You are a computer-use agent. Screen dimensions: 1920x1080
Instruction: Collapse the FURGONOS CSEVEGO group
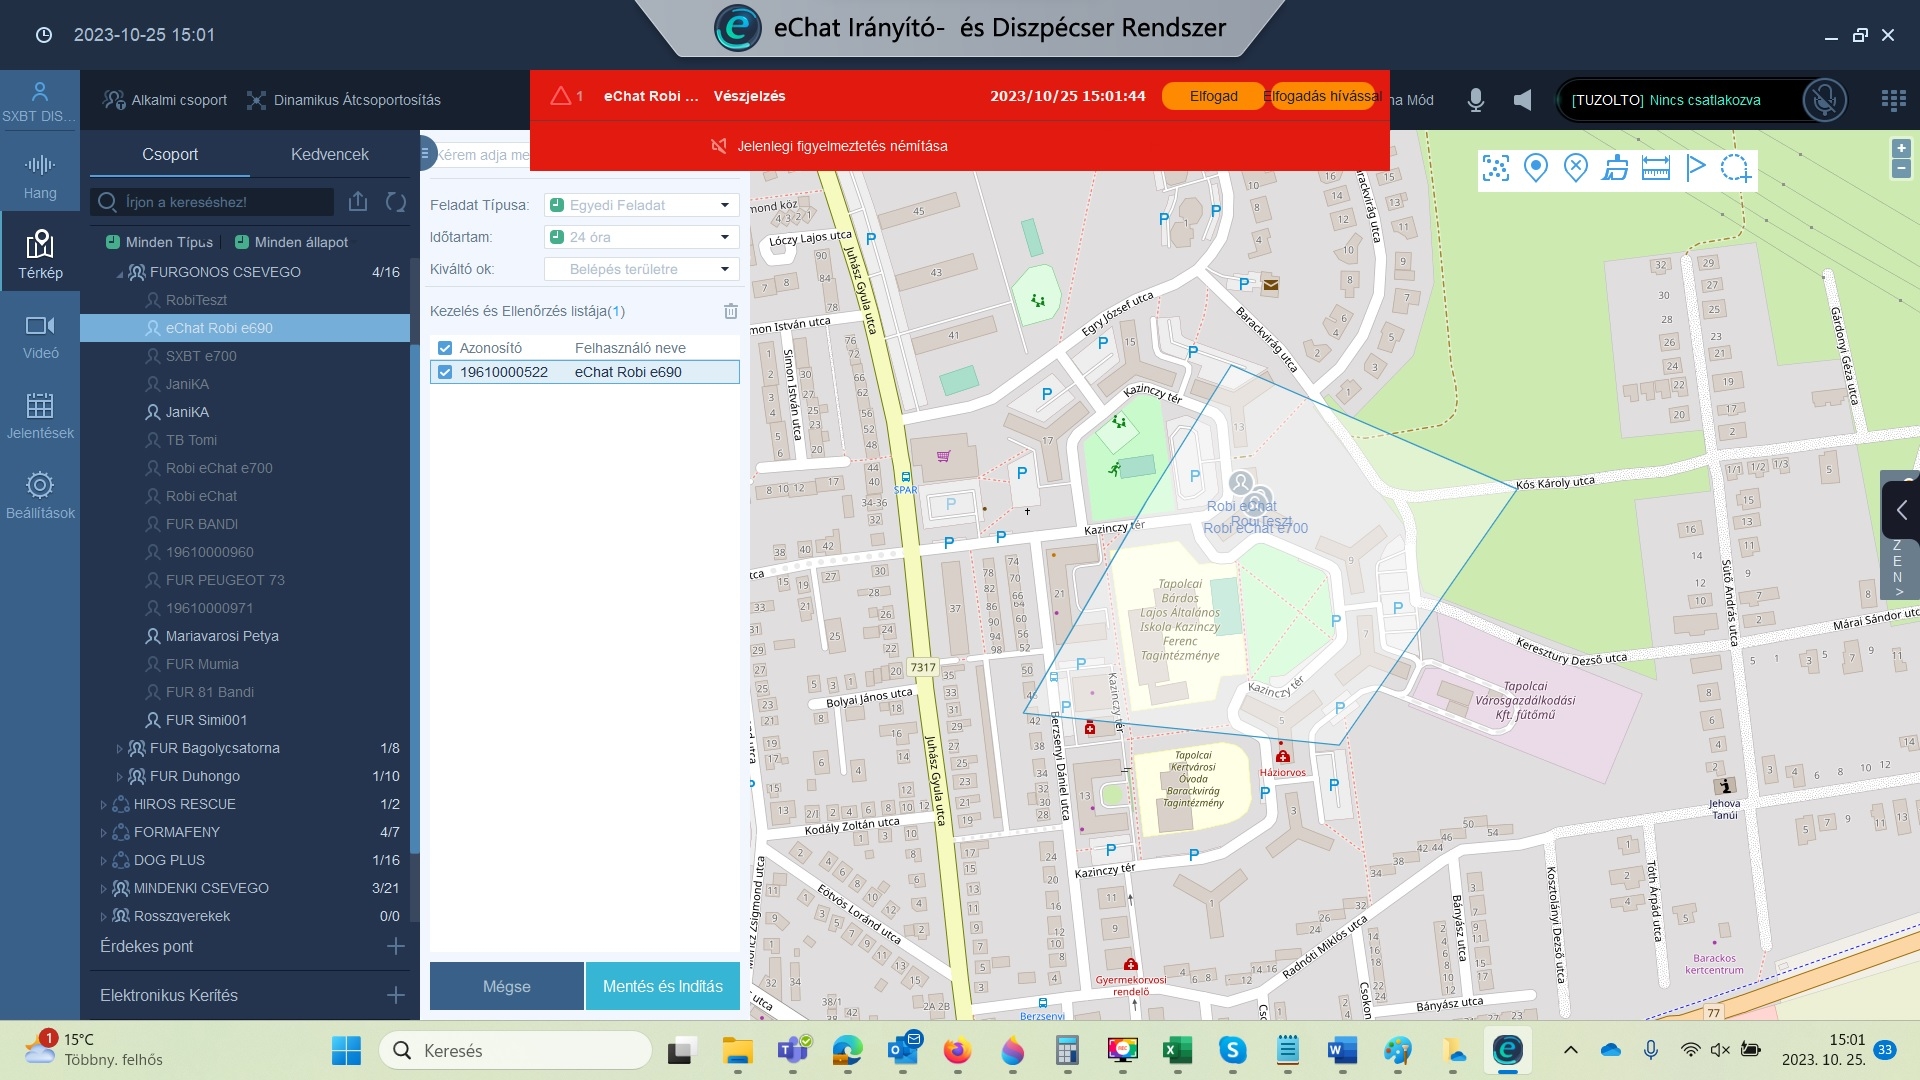(120, 273)
